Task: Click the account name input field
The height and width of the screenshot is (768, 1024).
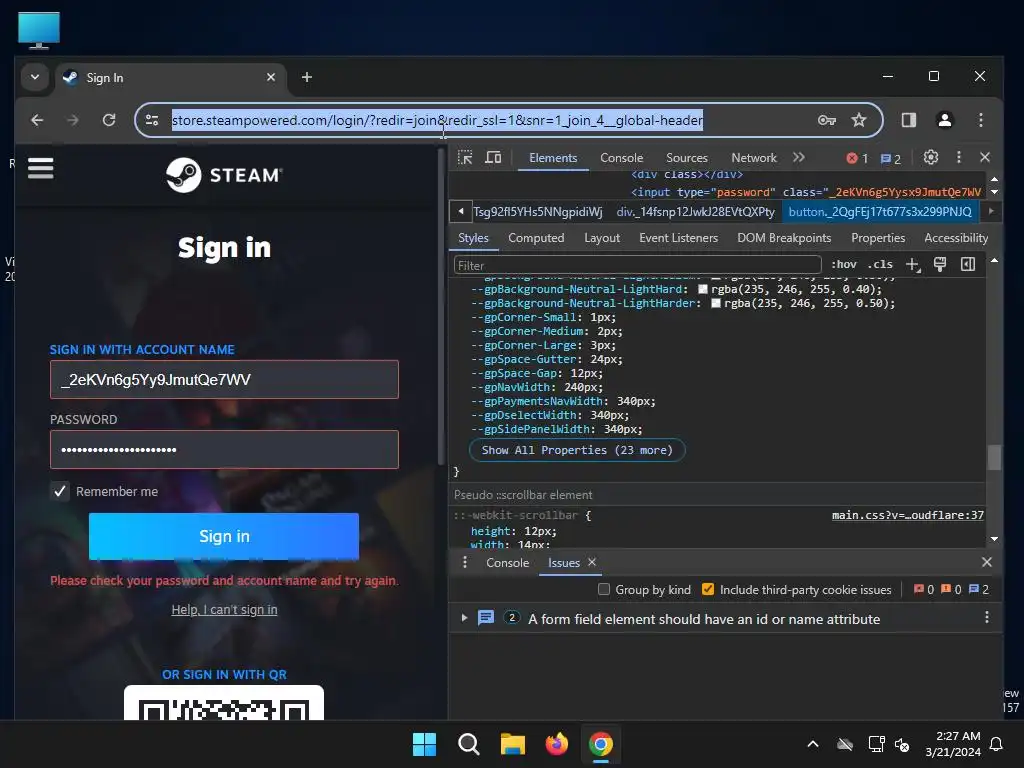Action: coord(224,379)
